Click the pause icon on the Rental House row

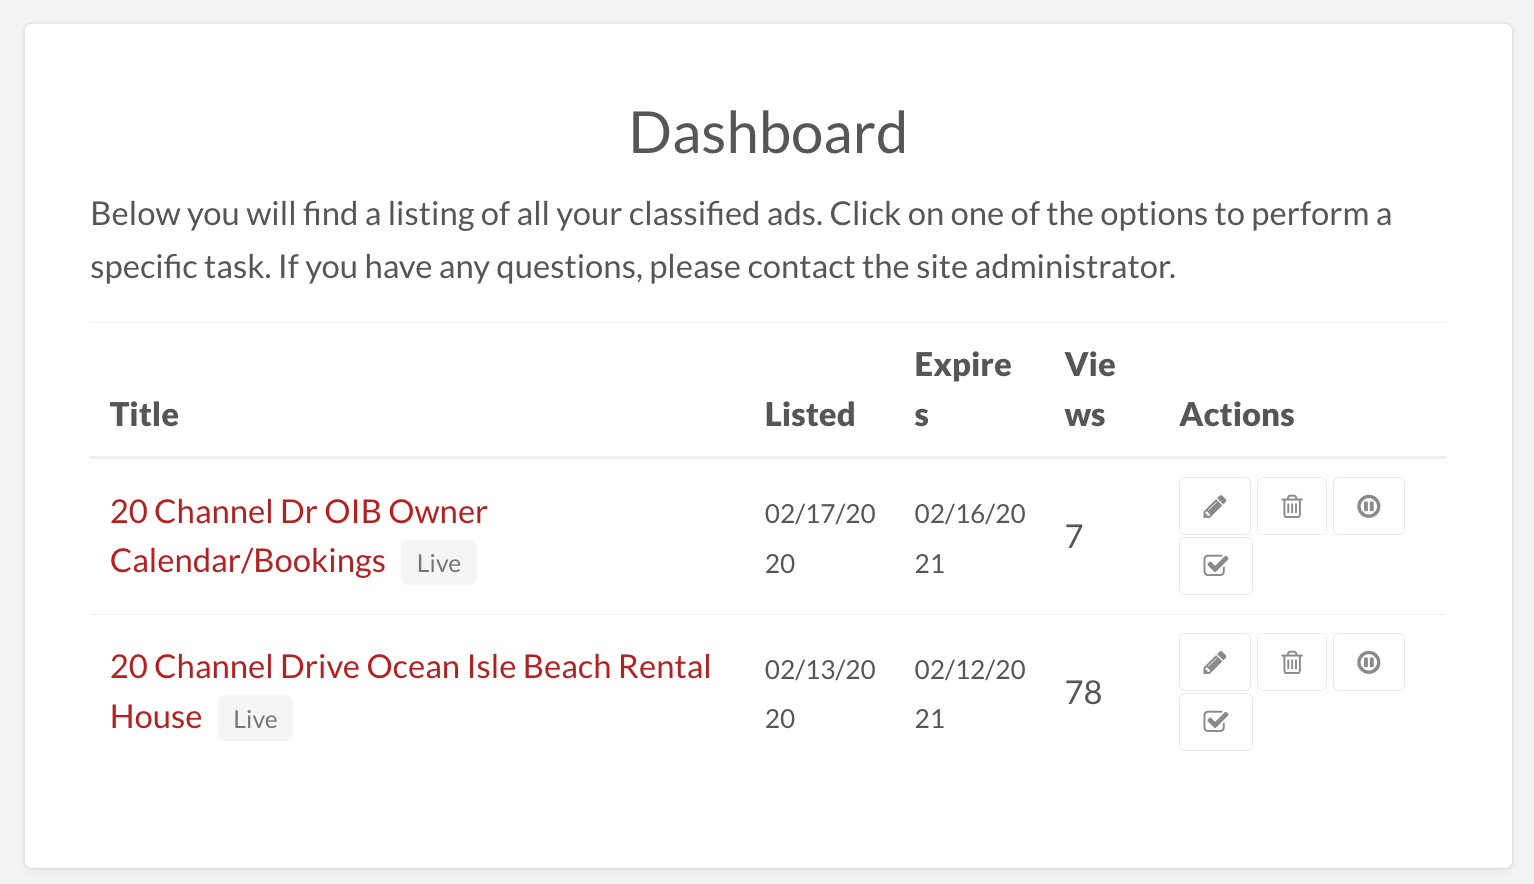point(1368,662)
